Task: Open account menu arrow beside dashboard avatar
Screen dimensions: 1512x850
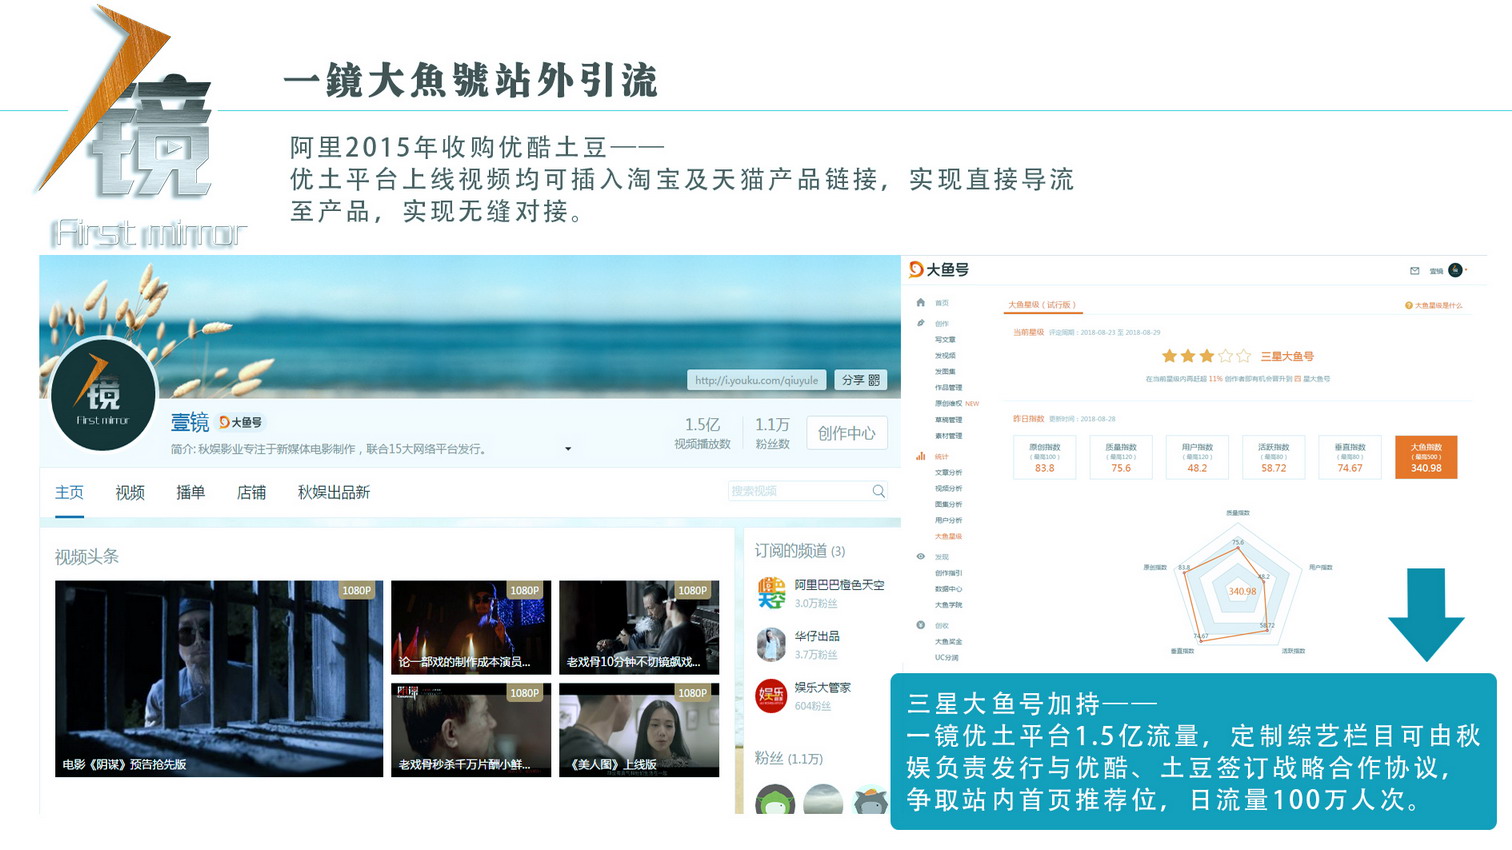Action: pos(1466,270)
